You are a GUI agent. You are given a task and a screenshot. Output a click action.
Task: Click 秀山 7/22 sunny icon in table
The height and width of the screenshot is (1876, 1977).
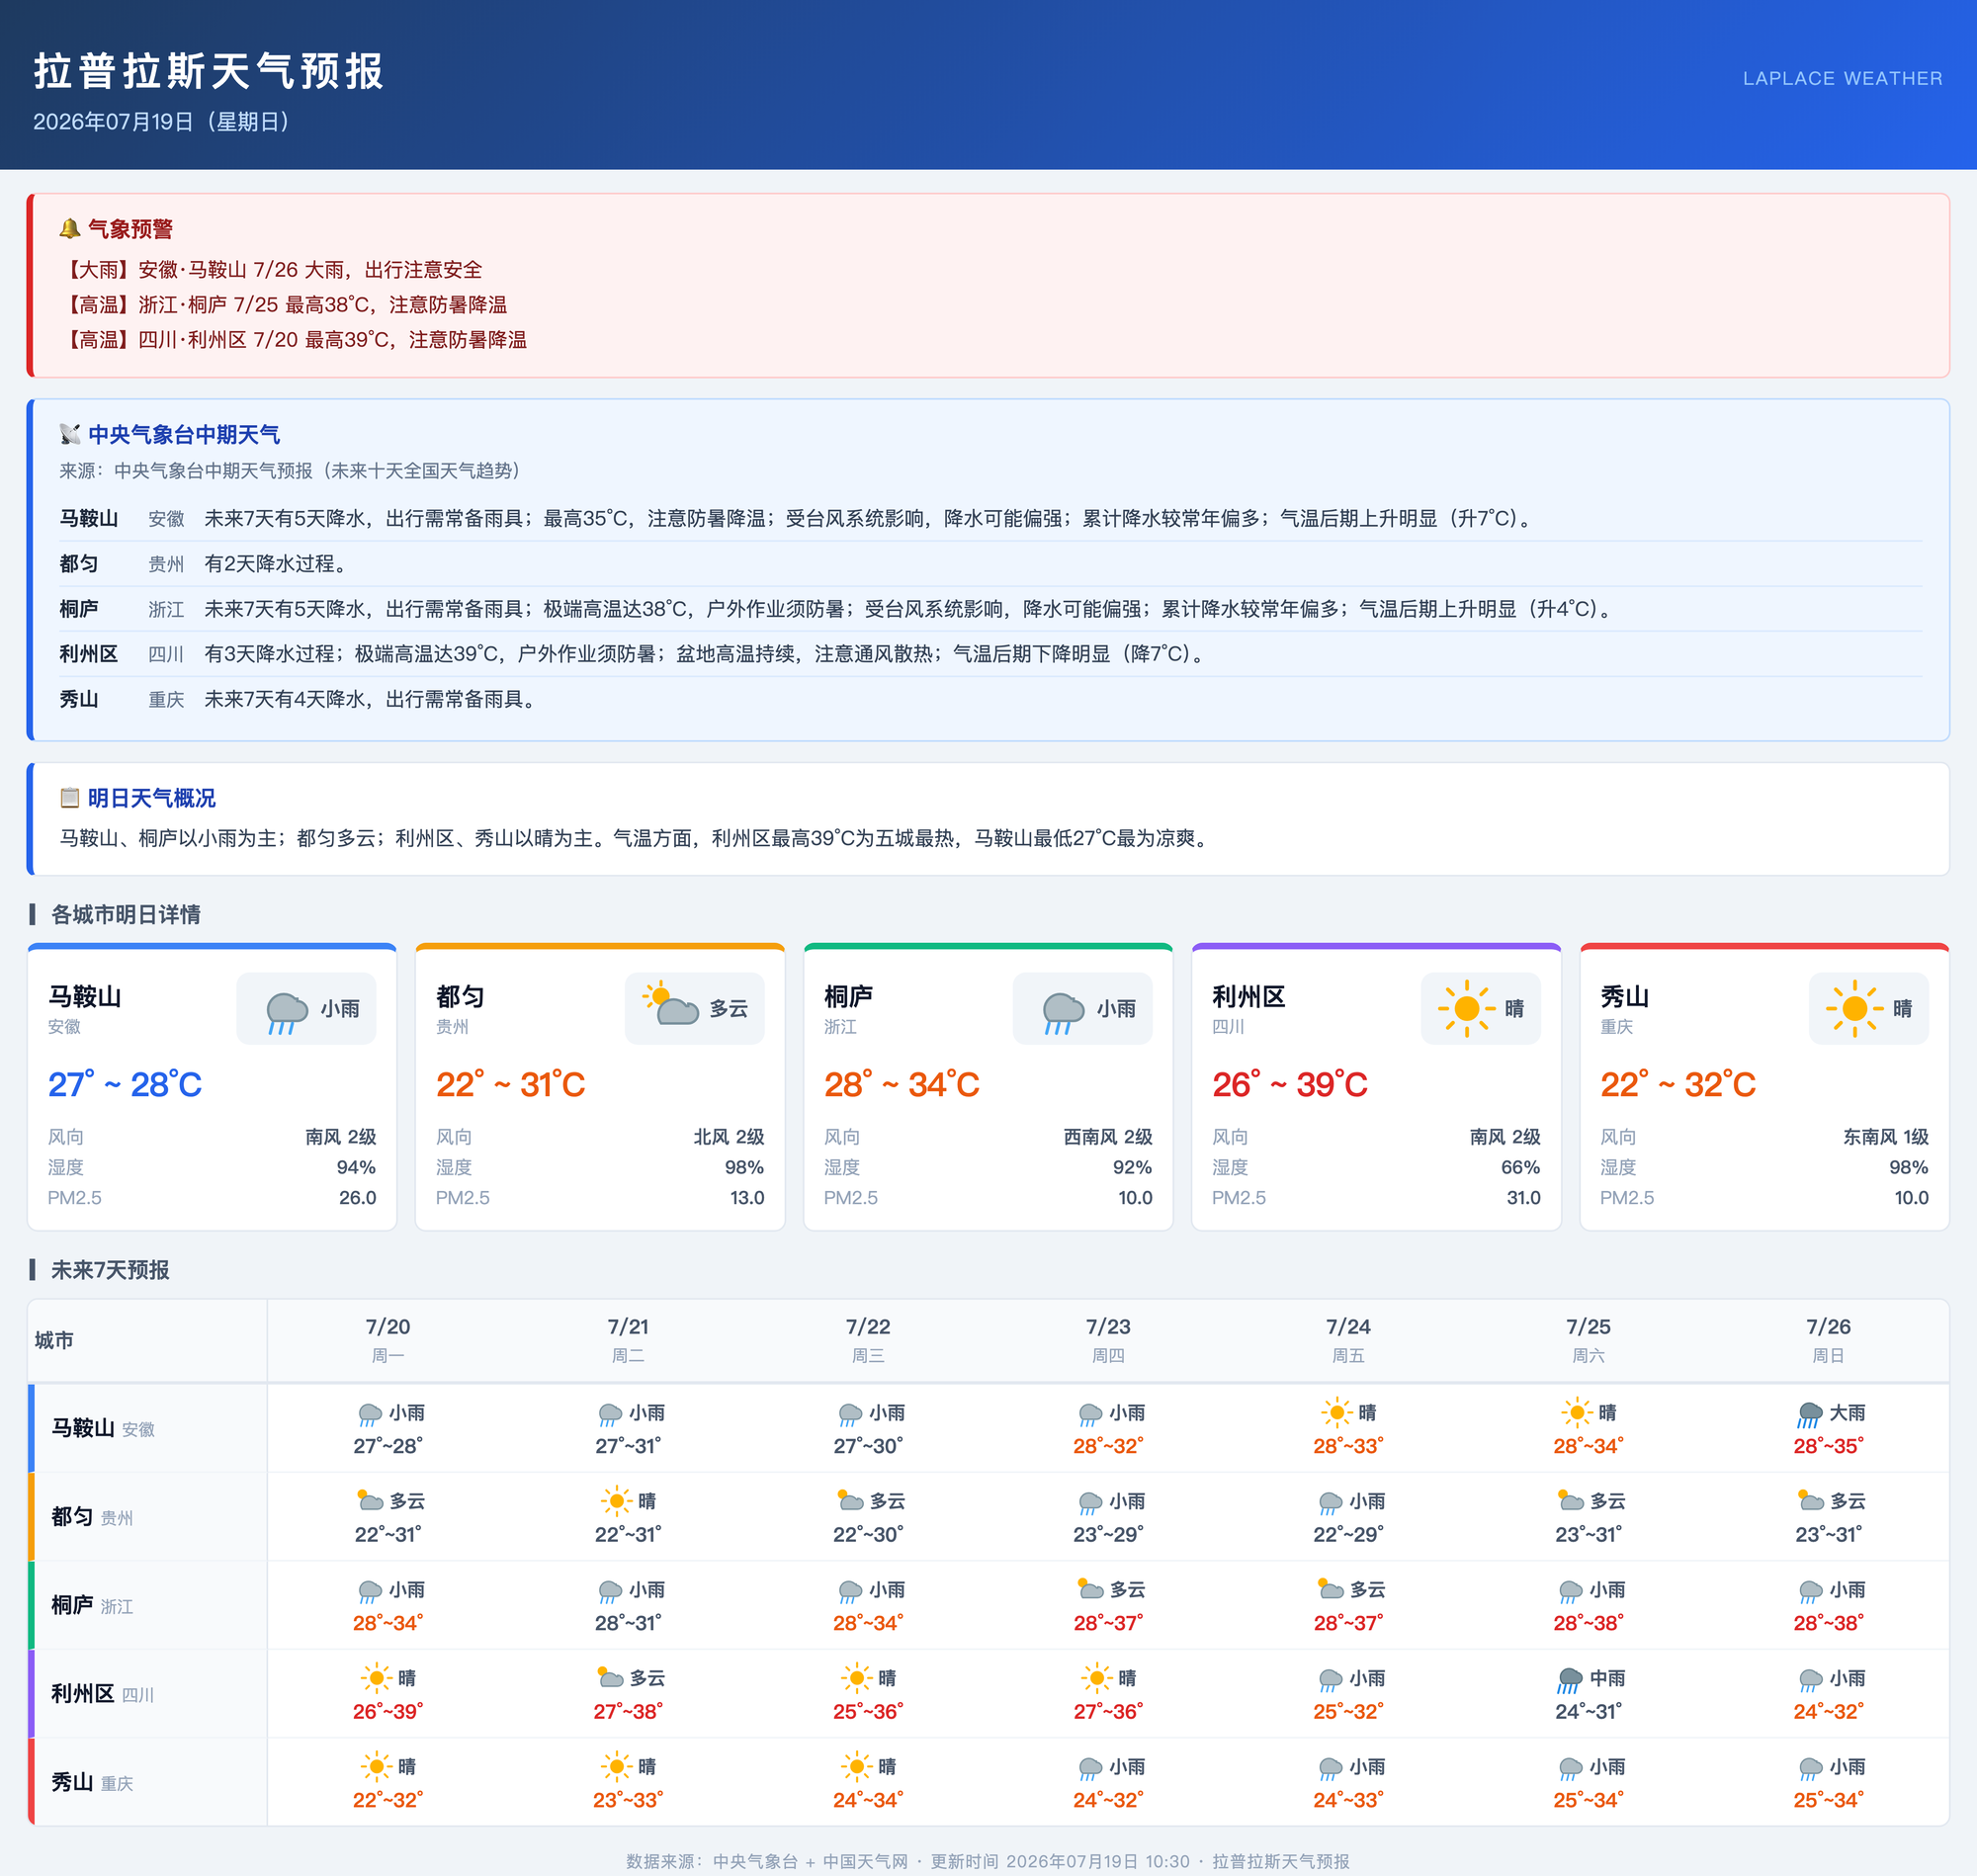856,1767
